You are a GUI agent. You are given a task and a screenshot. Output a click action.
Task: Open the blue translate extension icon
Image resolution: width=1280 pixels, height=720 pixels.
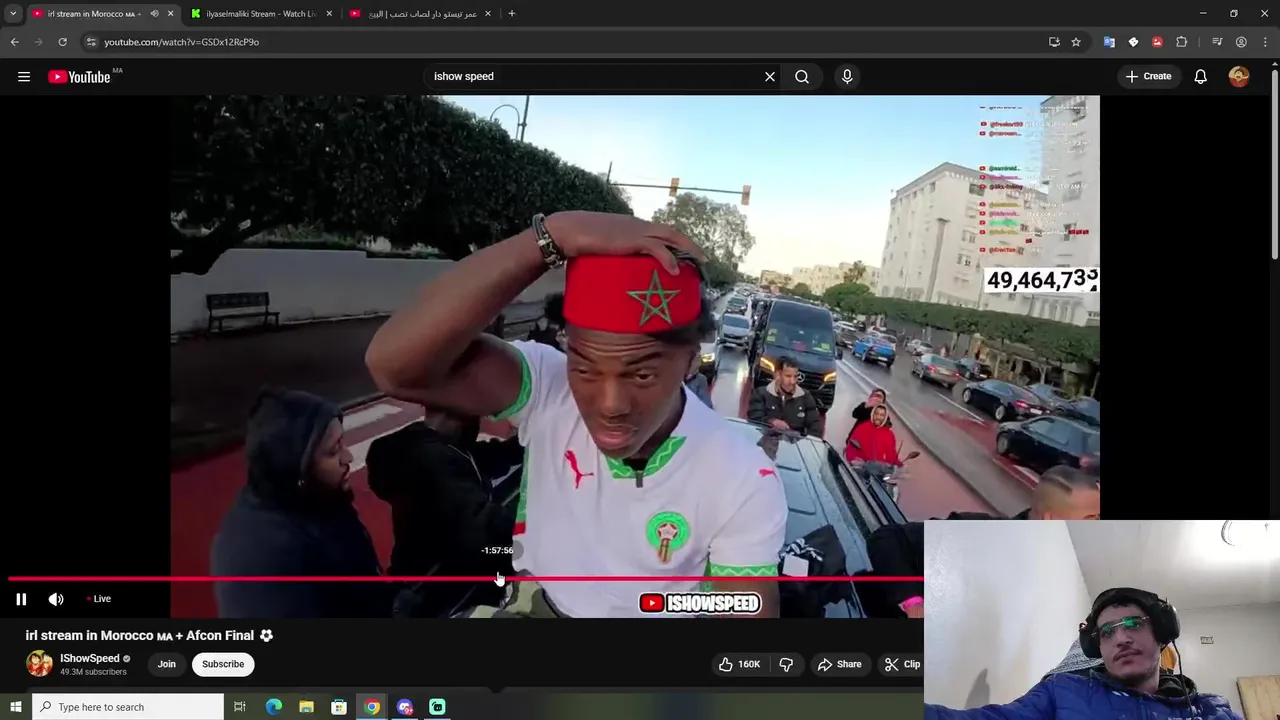pos(1109,42)
